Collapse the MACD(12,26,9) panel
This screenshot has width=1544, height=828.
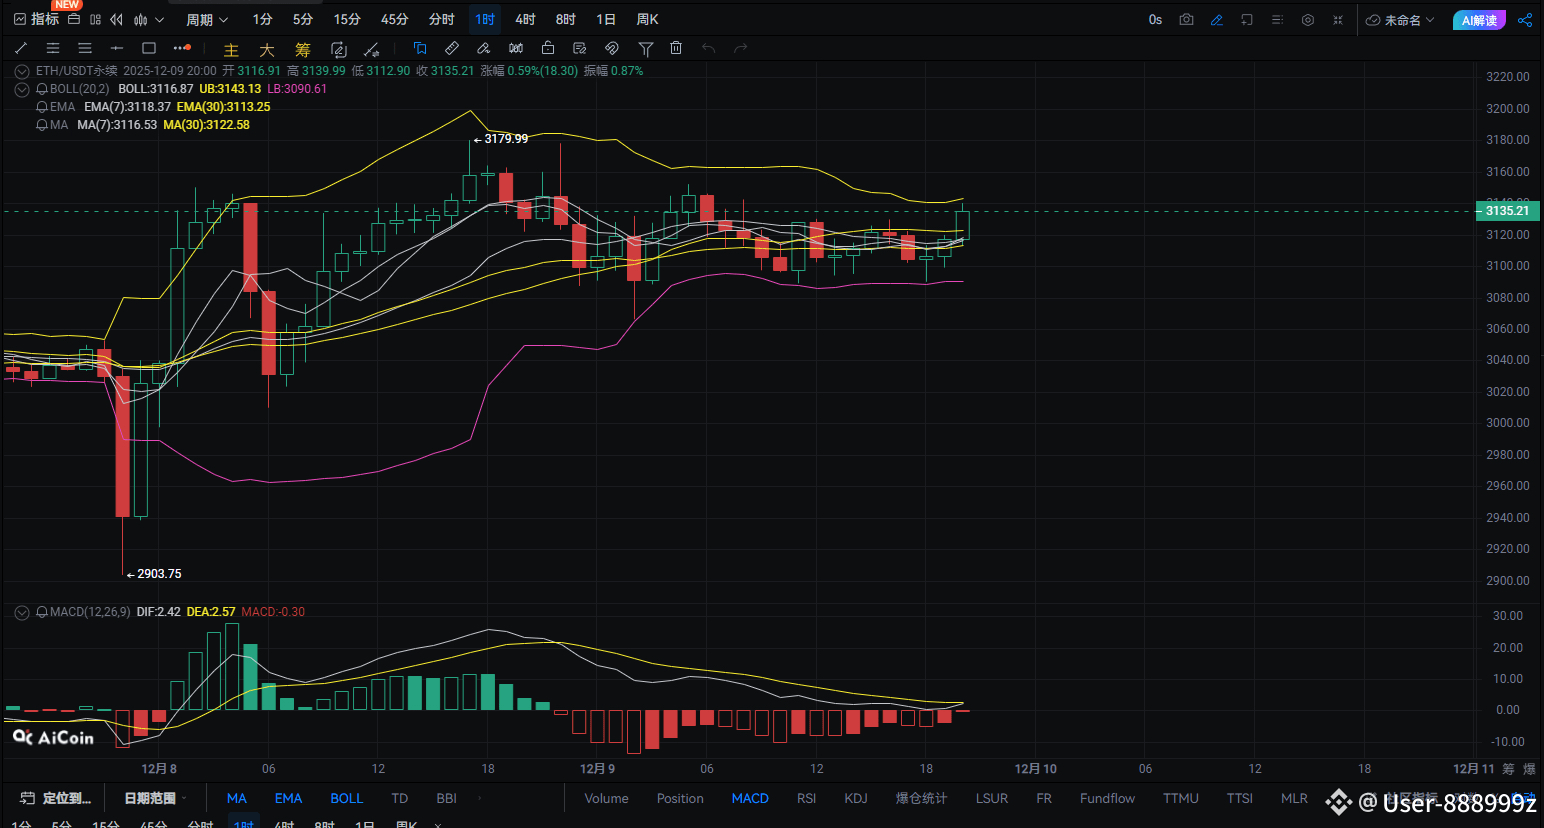click(22, 612)
